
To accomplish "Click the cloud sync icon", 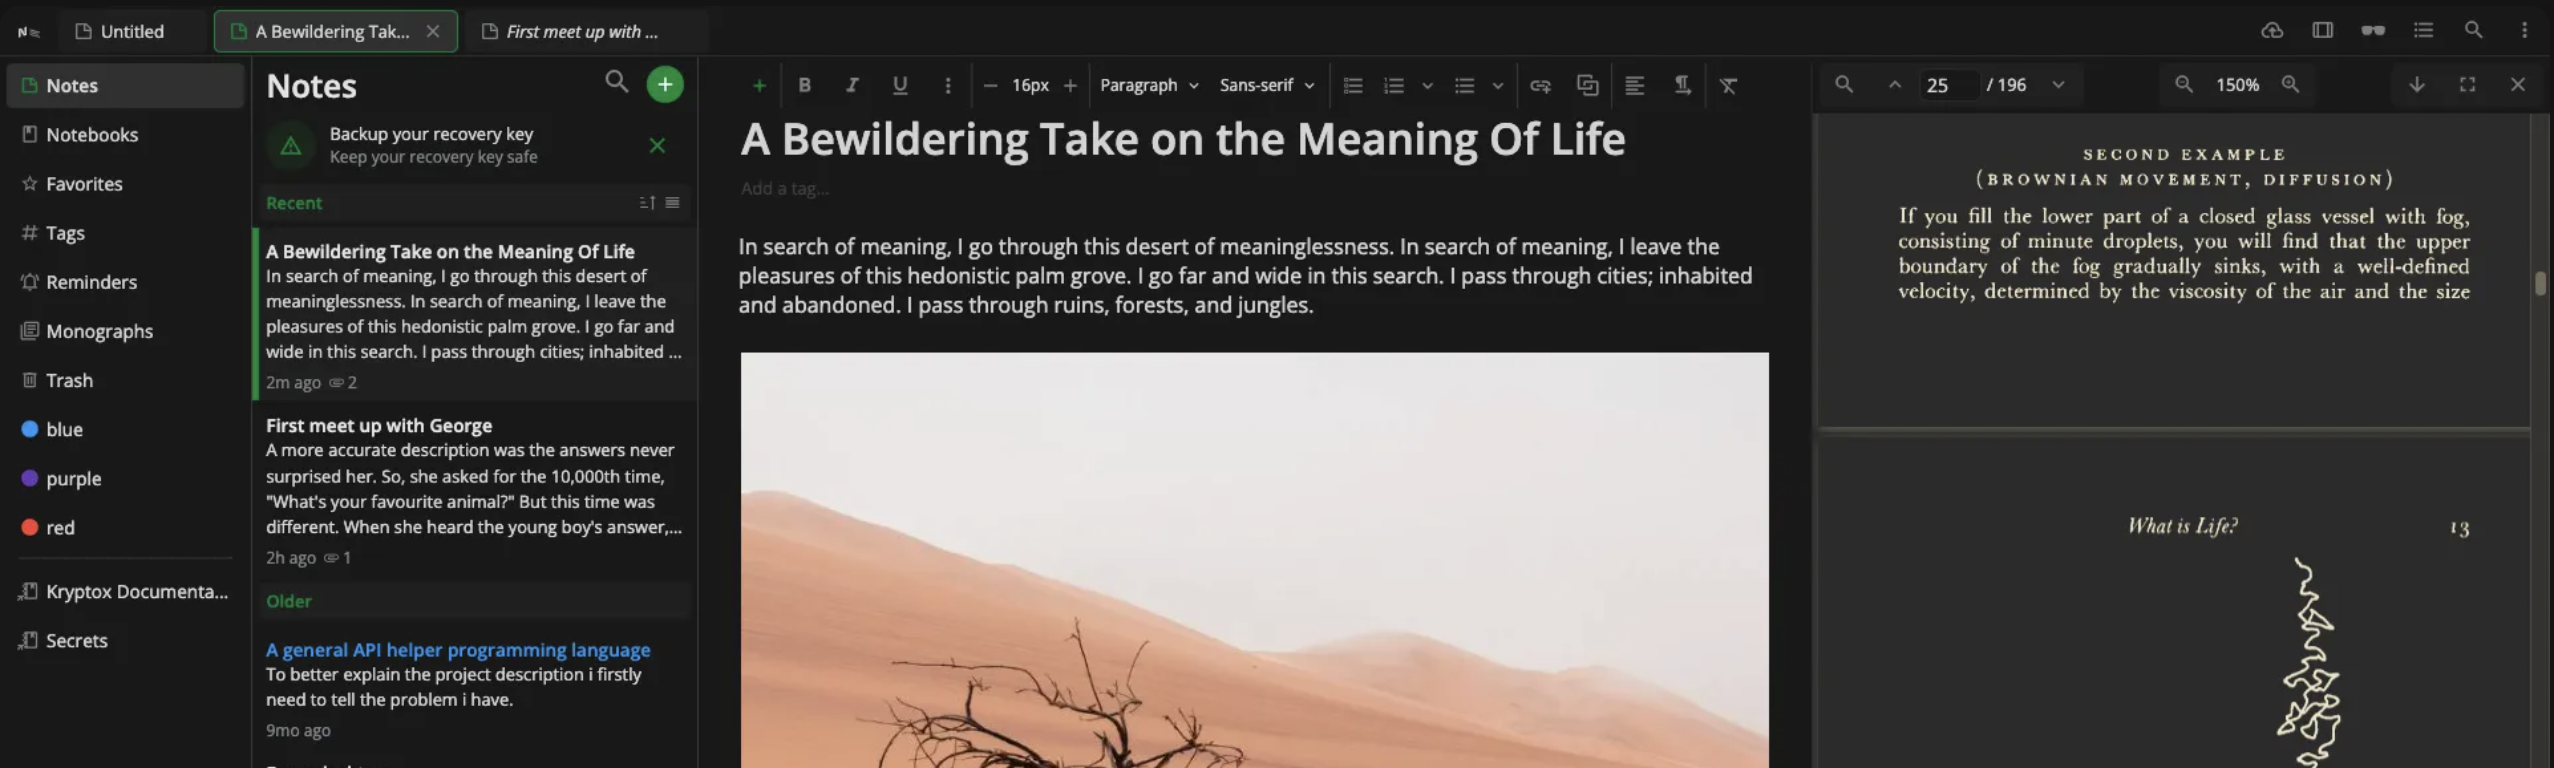I will [2272, 30].
